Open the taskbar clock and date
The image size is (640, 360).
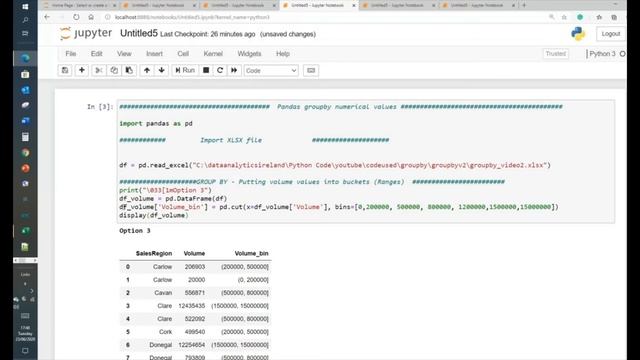coord(25,333)
